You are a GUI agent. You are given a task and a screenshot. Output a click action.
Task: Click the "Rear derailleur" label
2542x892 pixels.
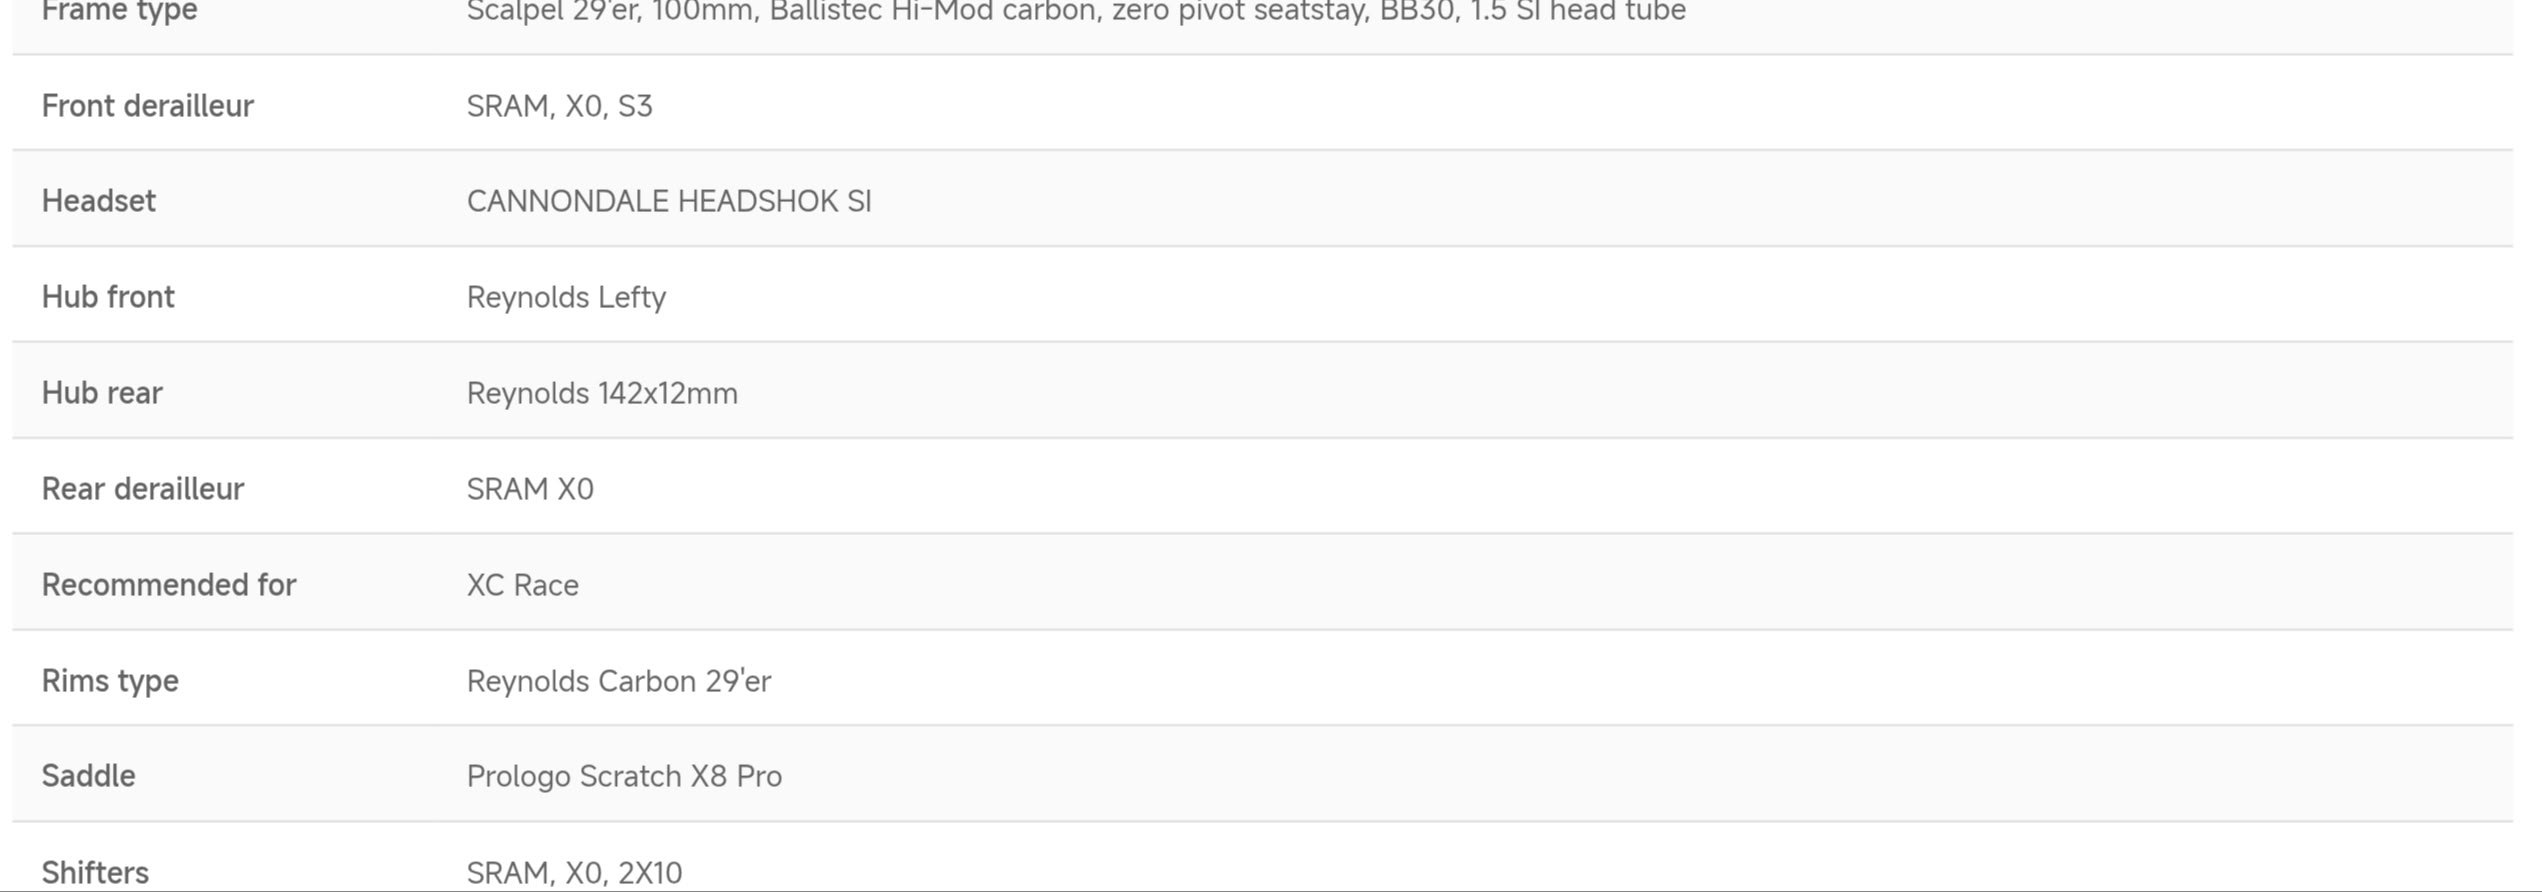tap(142, 489)
